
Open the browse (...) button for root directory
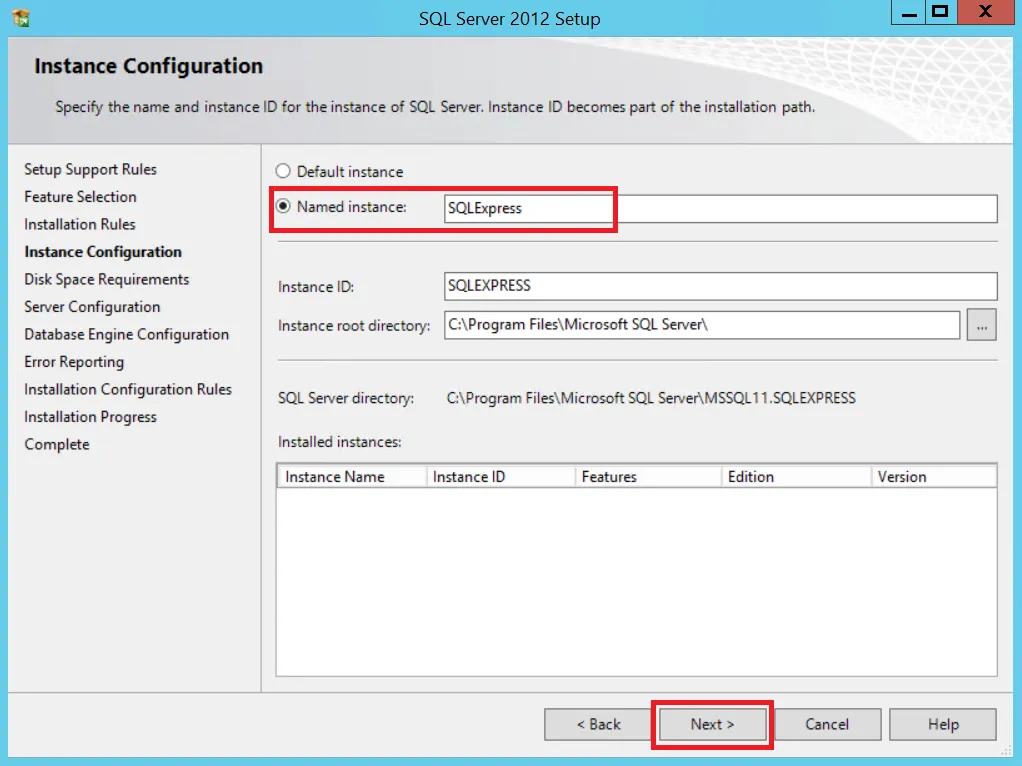coord(982,325)
